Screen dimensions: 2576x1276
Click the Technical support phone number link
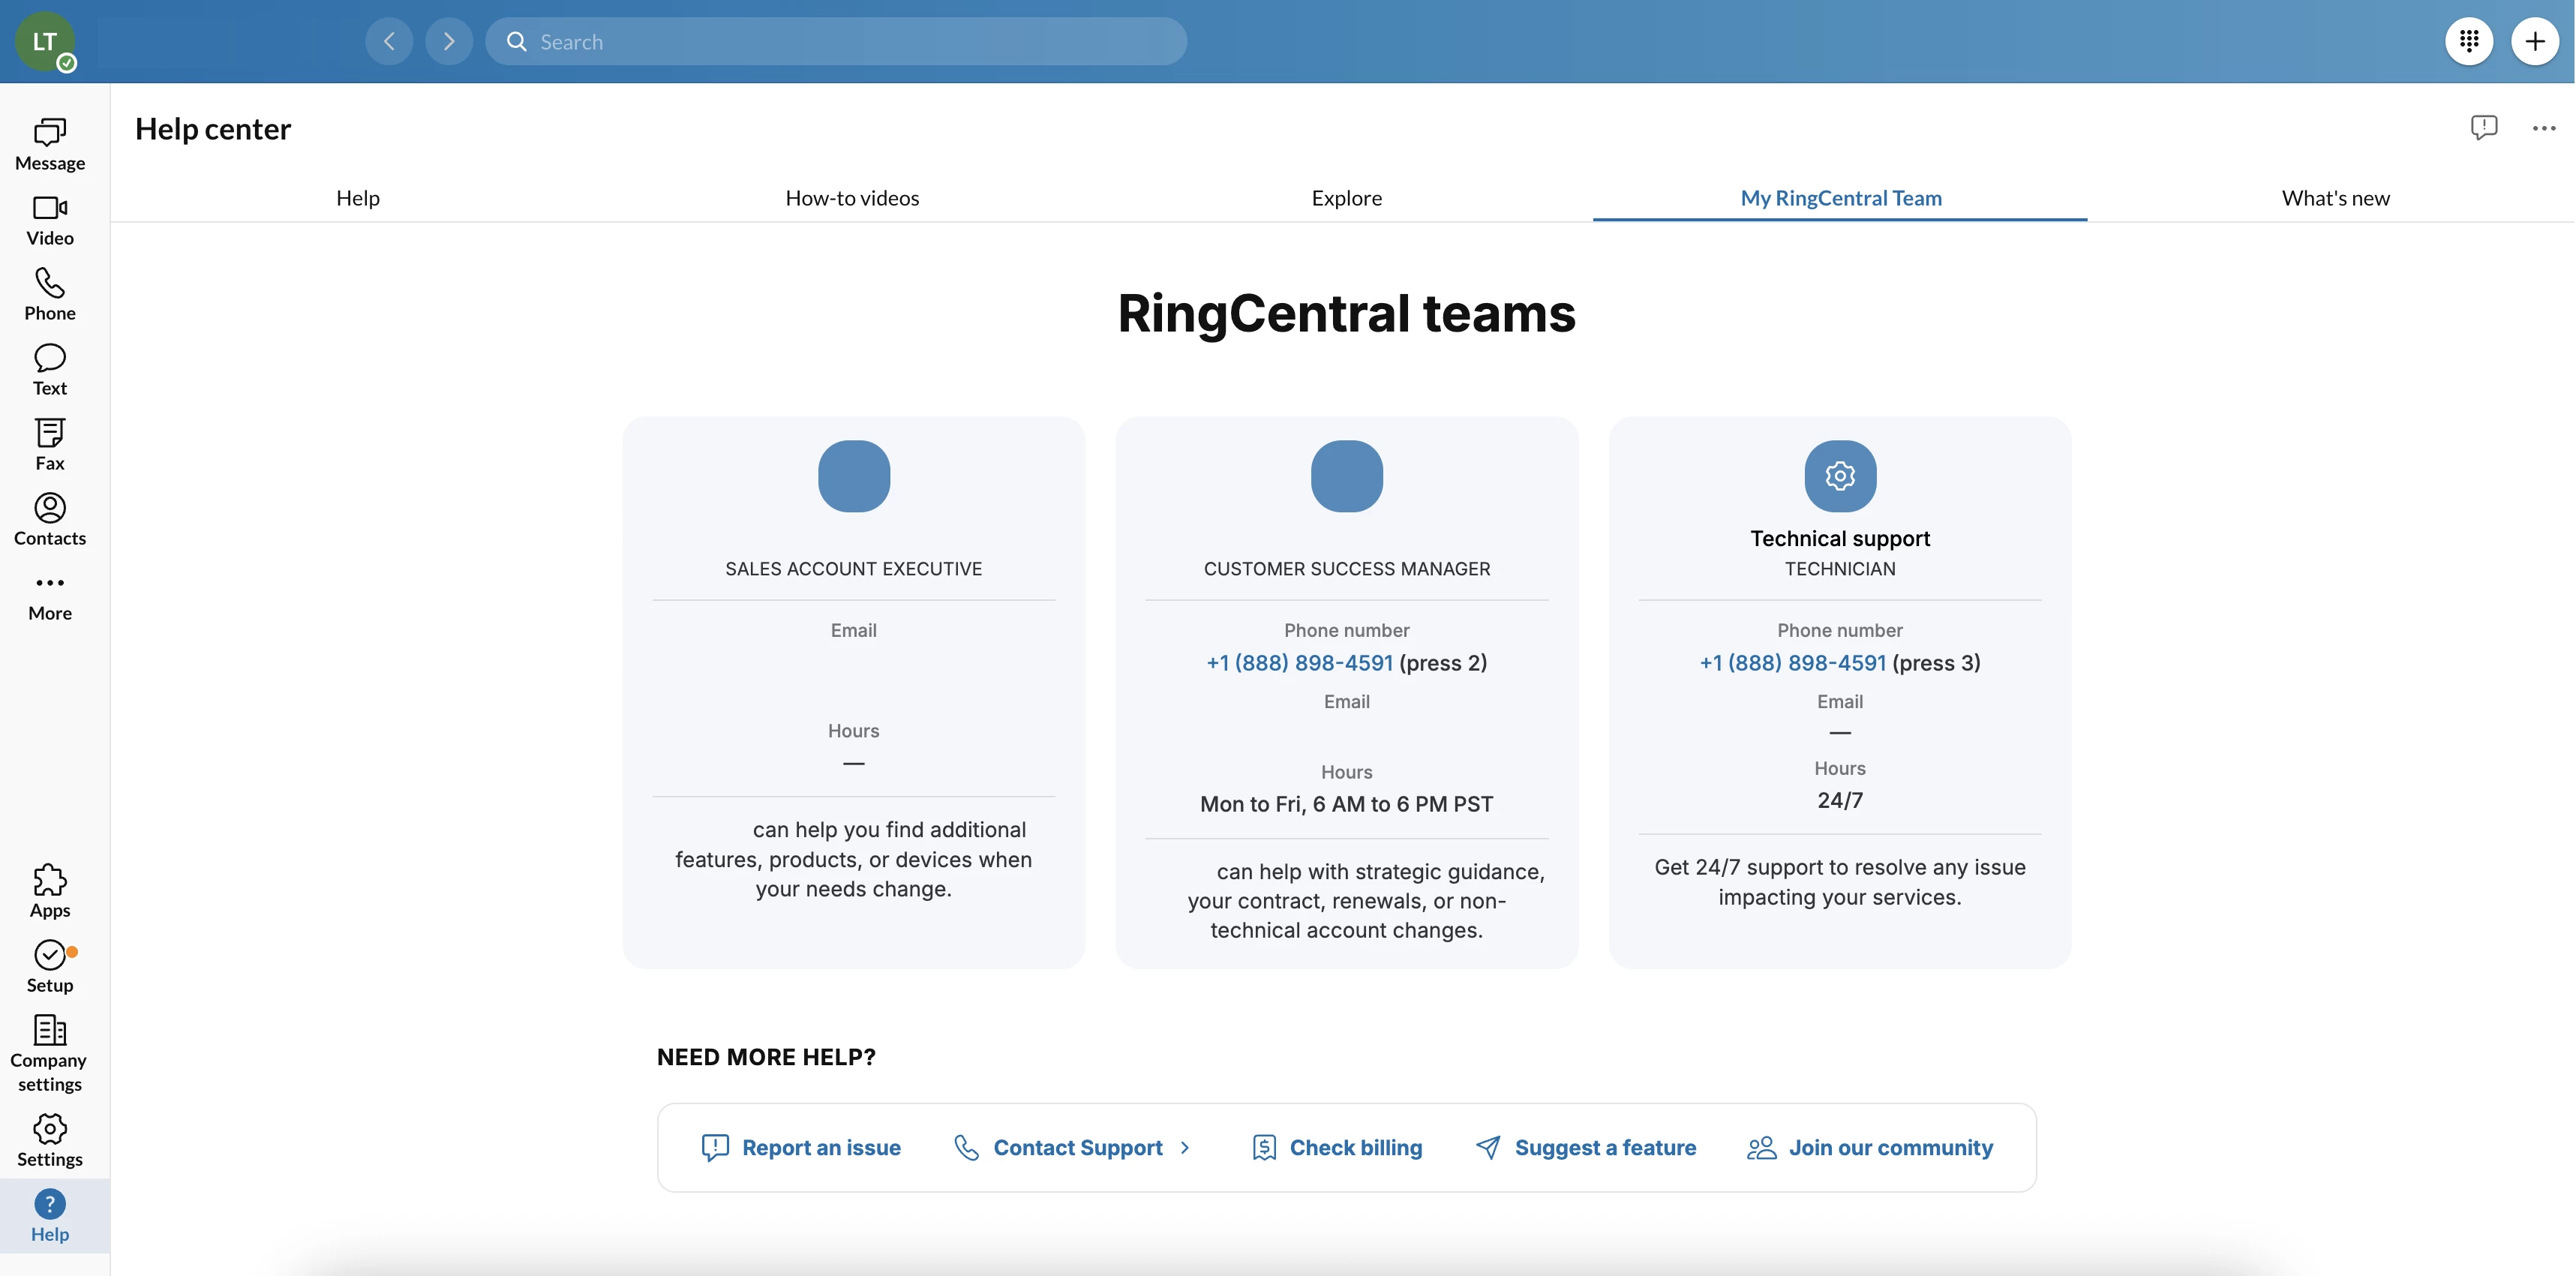1792,662
